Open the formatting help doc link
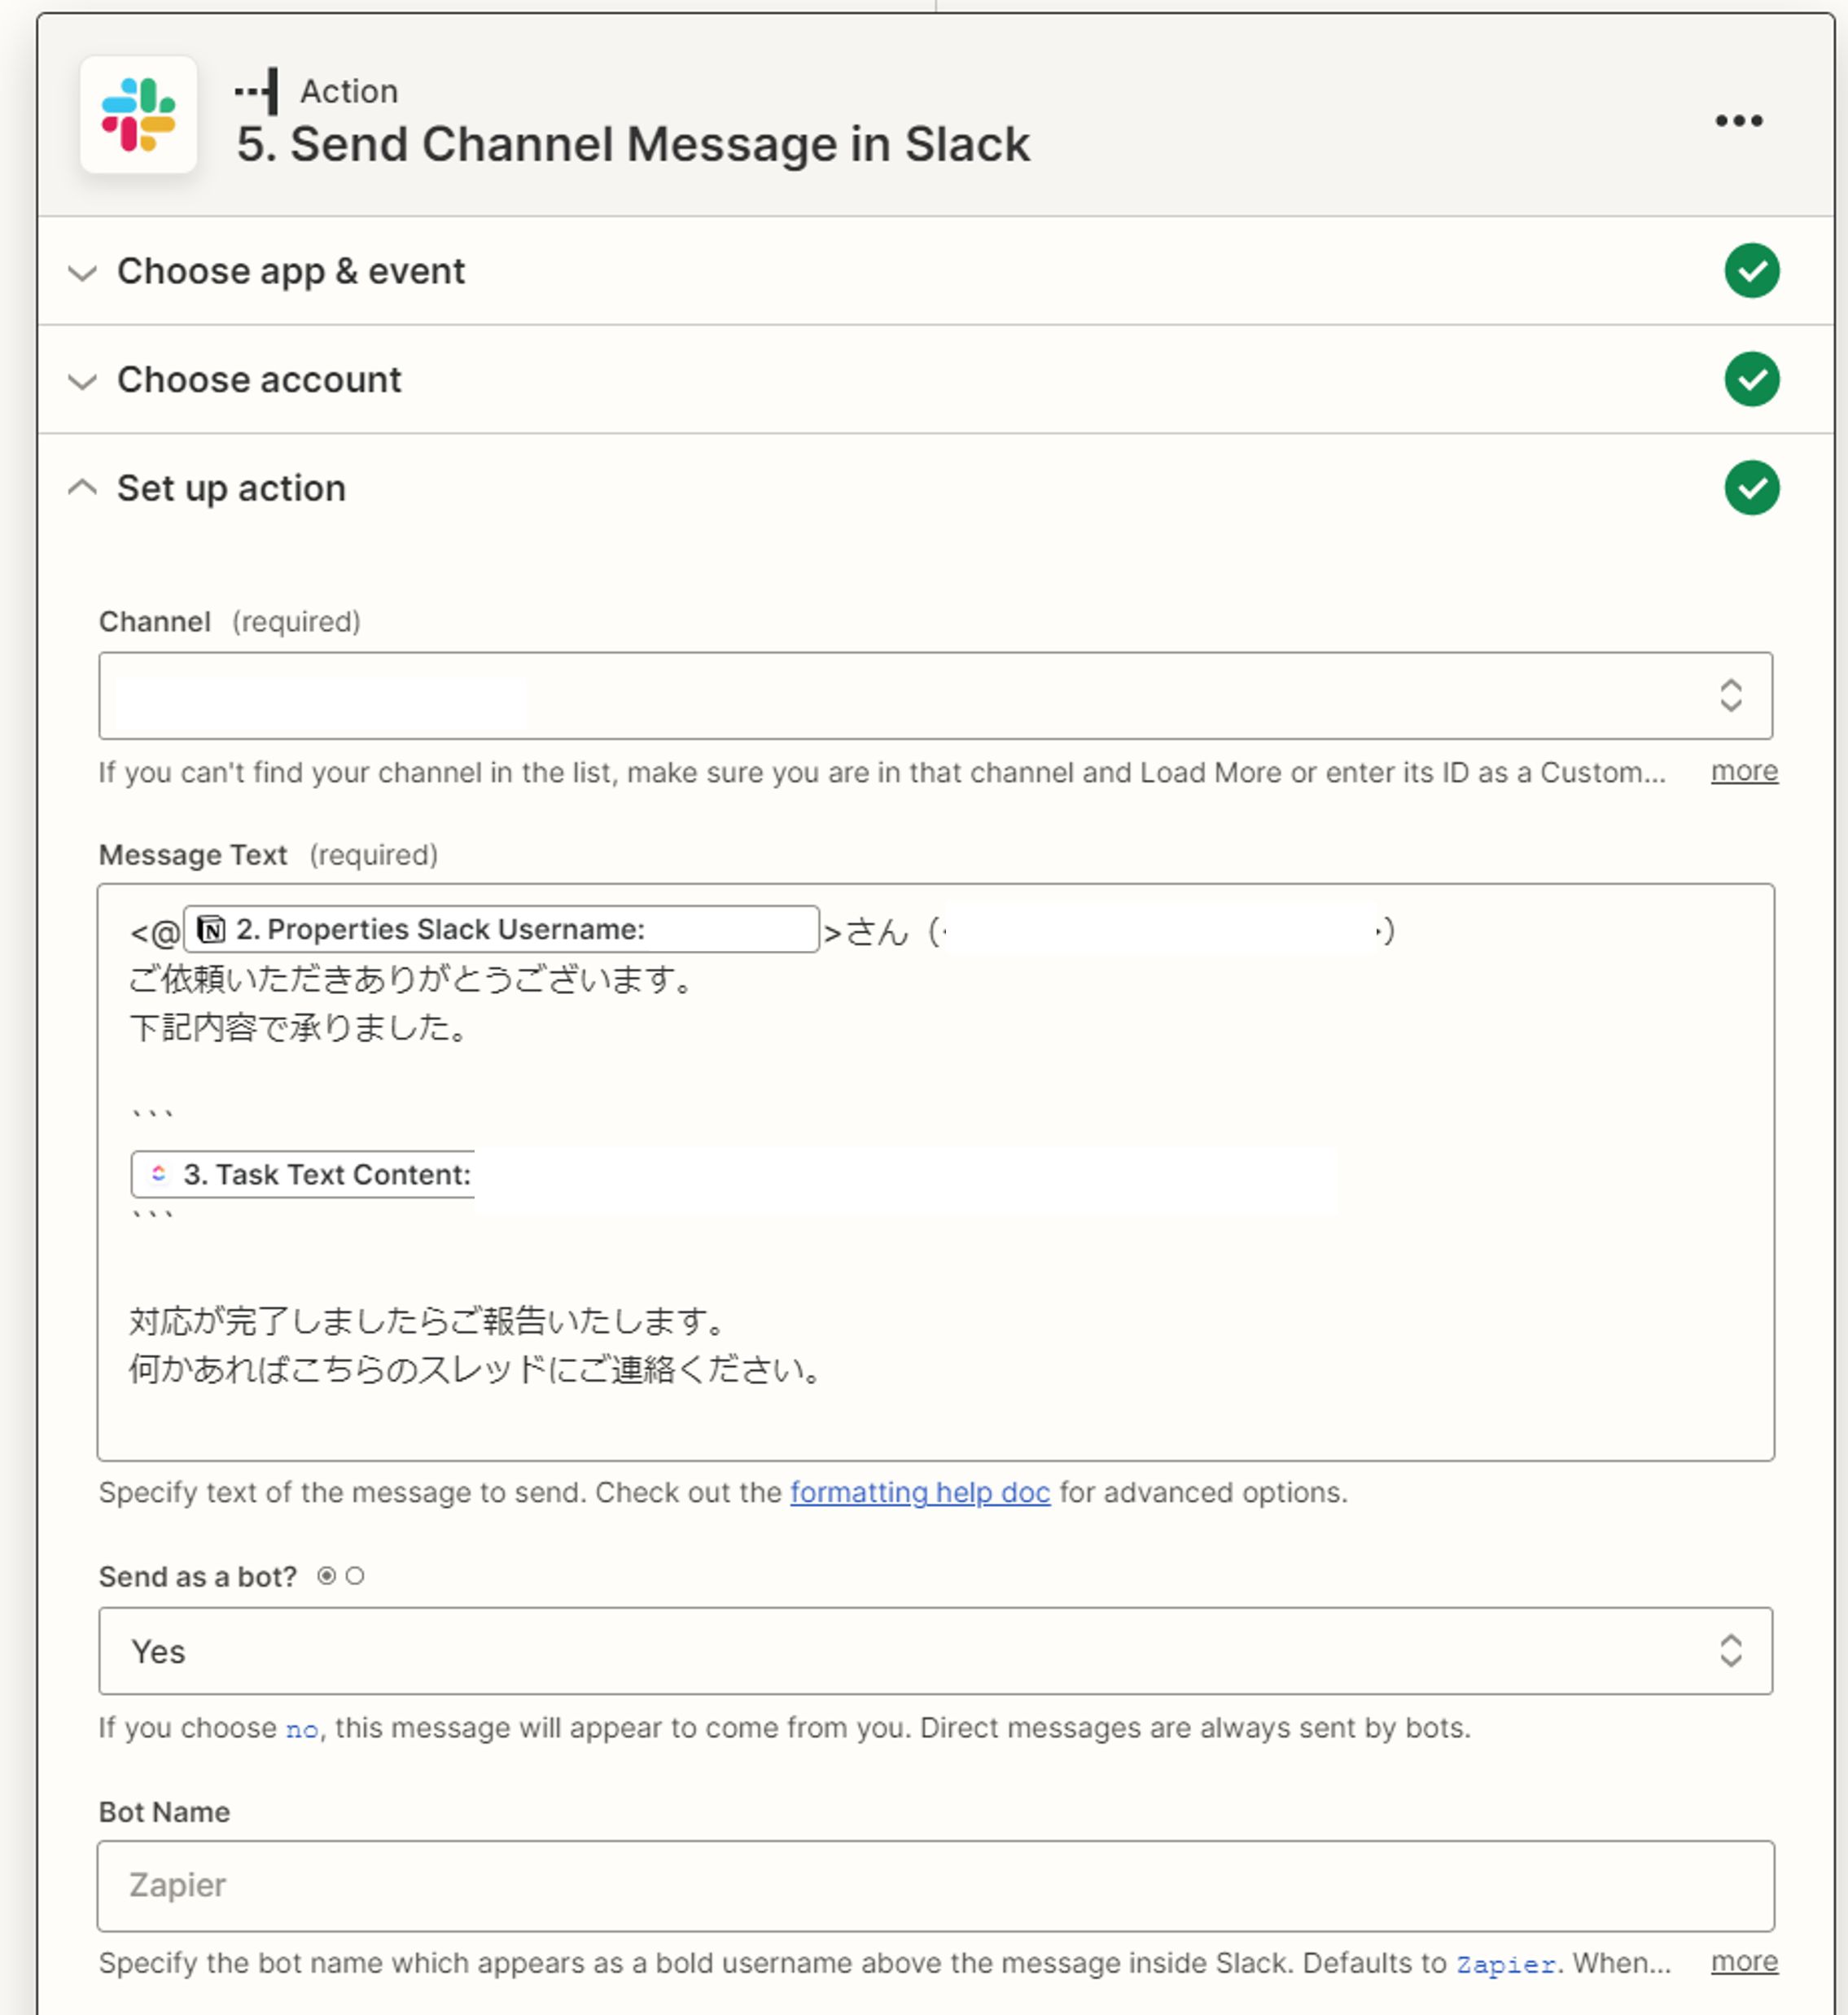The height and width of the screenshot is (2015, 1848). pyautogui.click(x=919, y=1493)
